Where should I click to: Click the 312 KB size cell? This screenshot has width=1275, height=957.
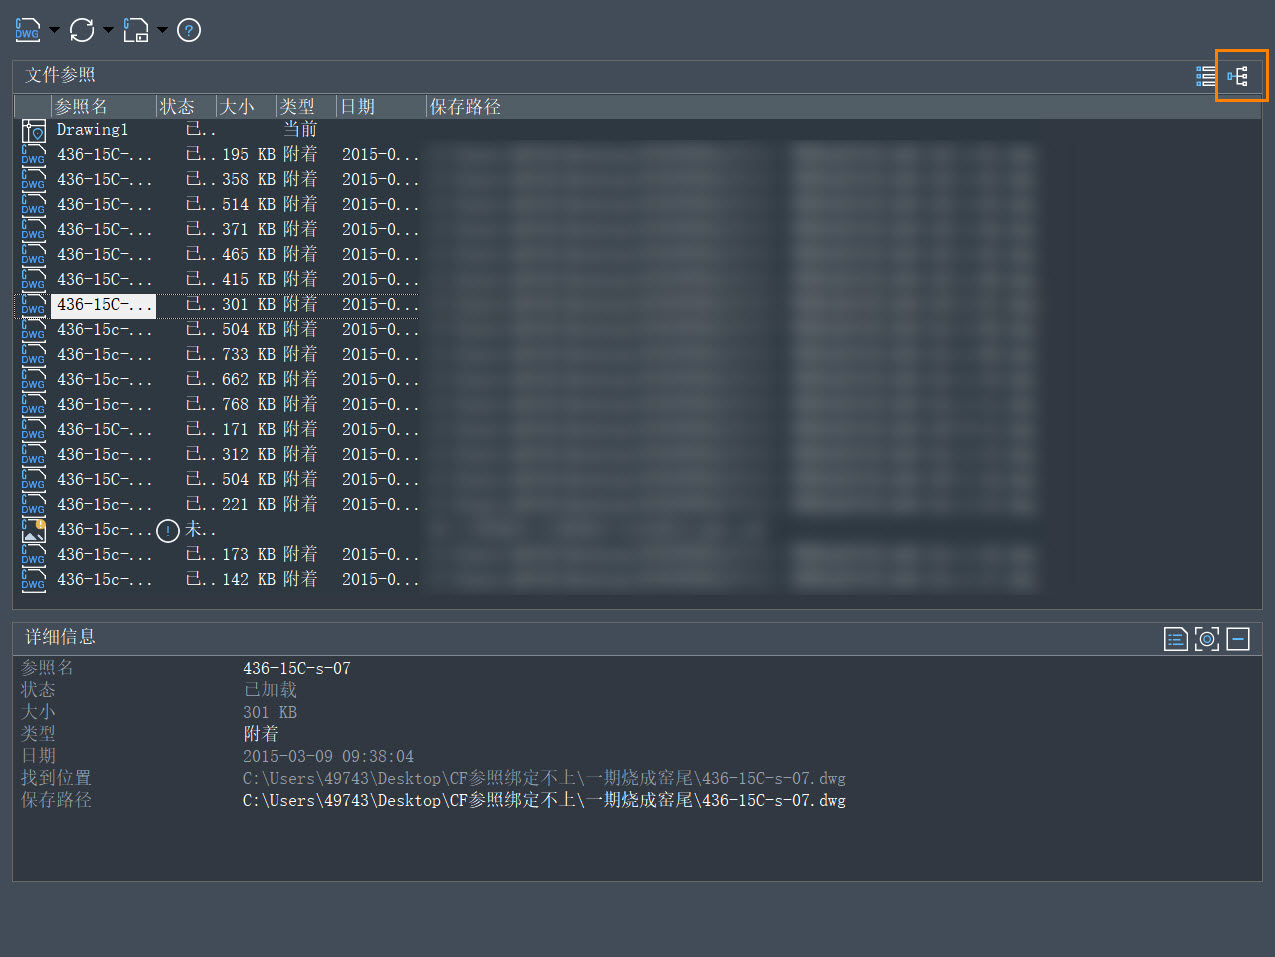click(x=249, y=455)
